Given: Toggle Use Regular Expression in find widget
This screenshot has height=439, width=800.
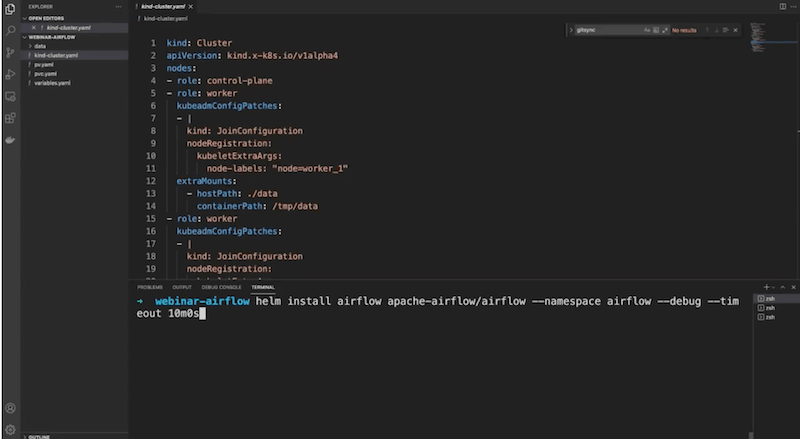Looking at the screenshot, I should [x=663, y=31].
